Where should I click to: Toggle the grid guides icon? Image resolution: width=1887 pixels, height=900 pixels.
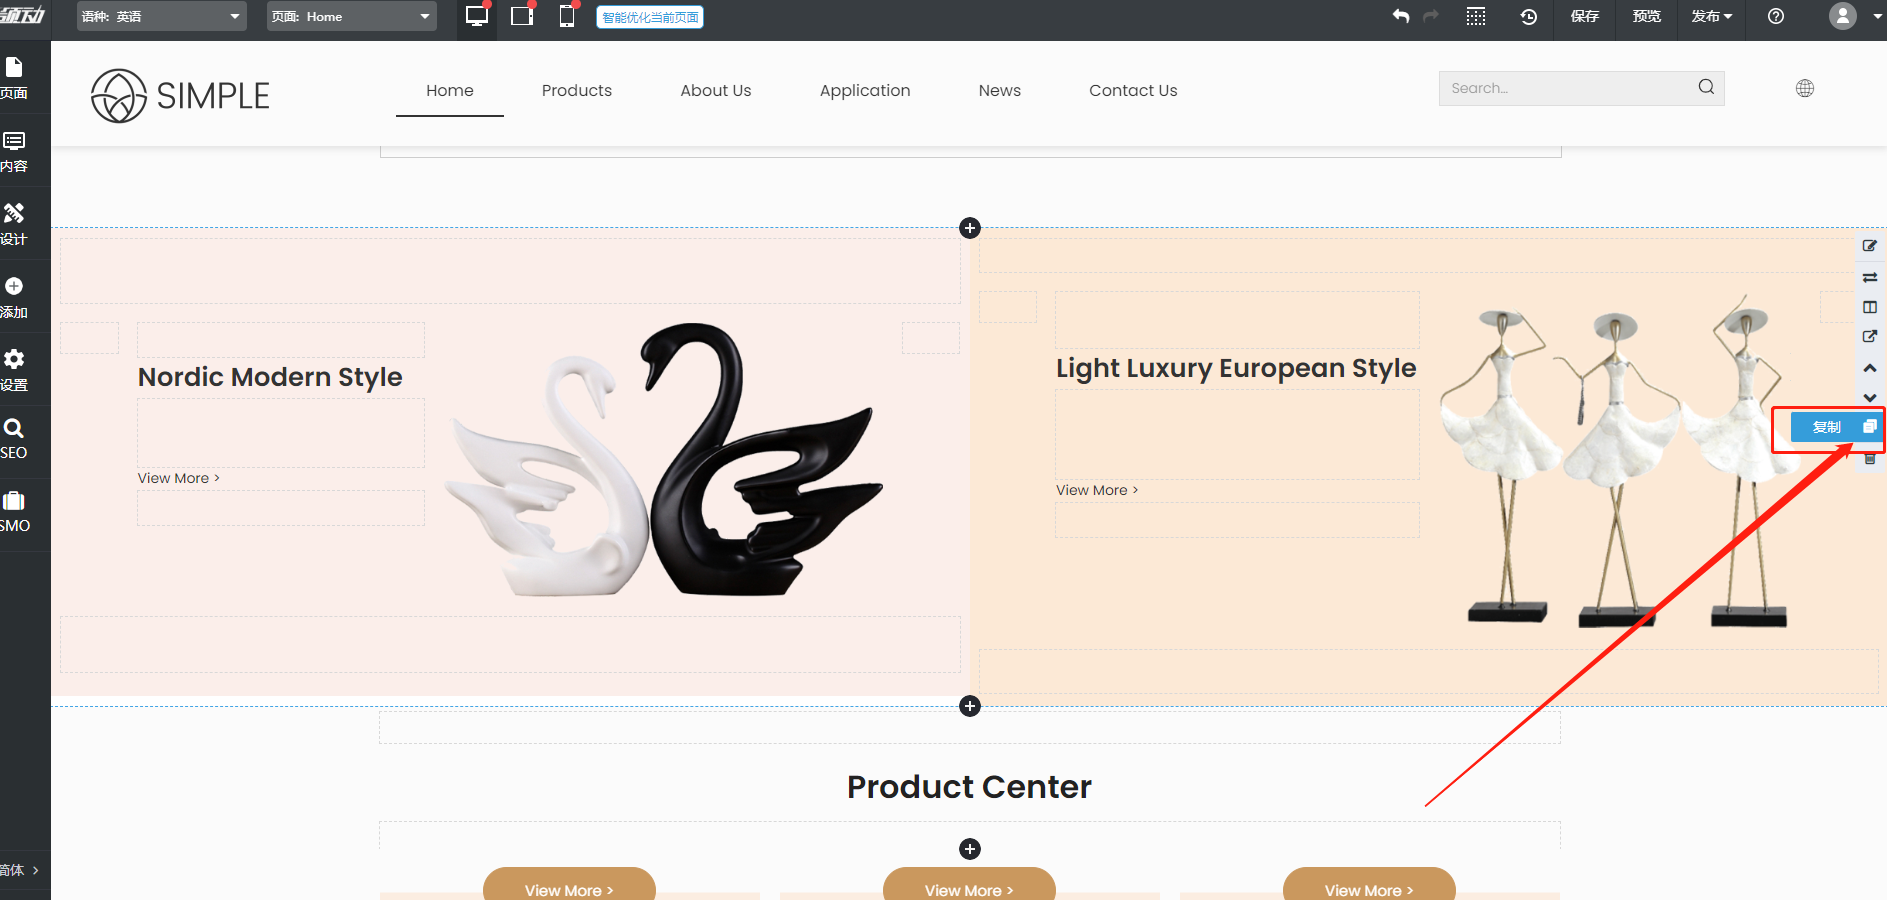coord(1475,16)
